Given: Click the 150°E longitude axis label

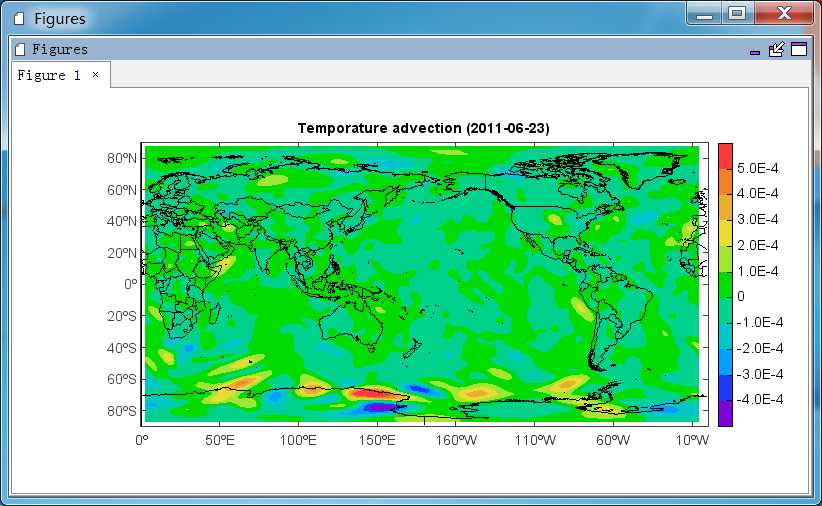Looking at the screenshot, I should coord(377,440).
